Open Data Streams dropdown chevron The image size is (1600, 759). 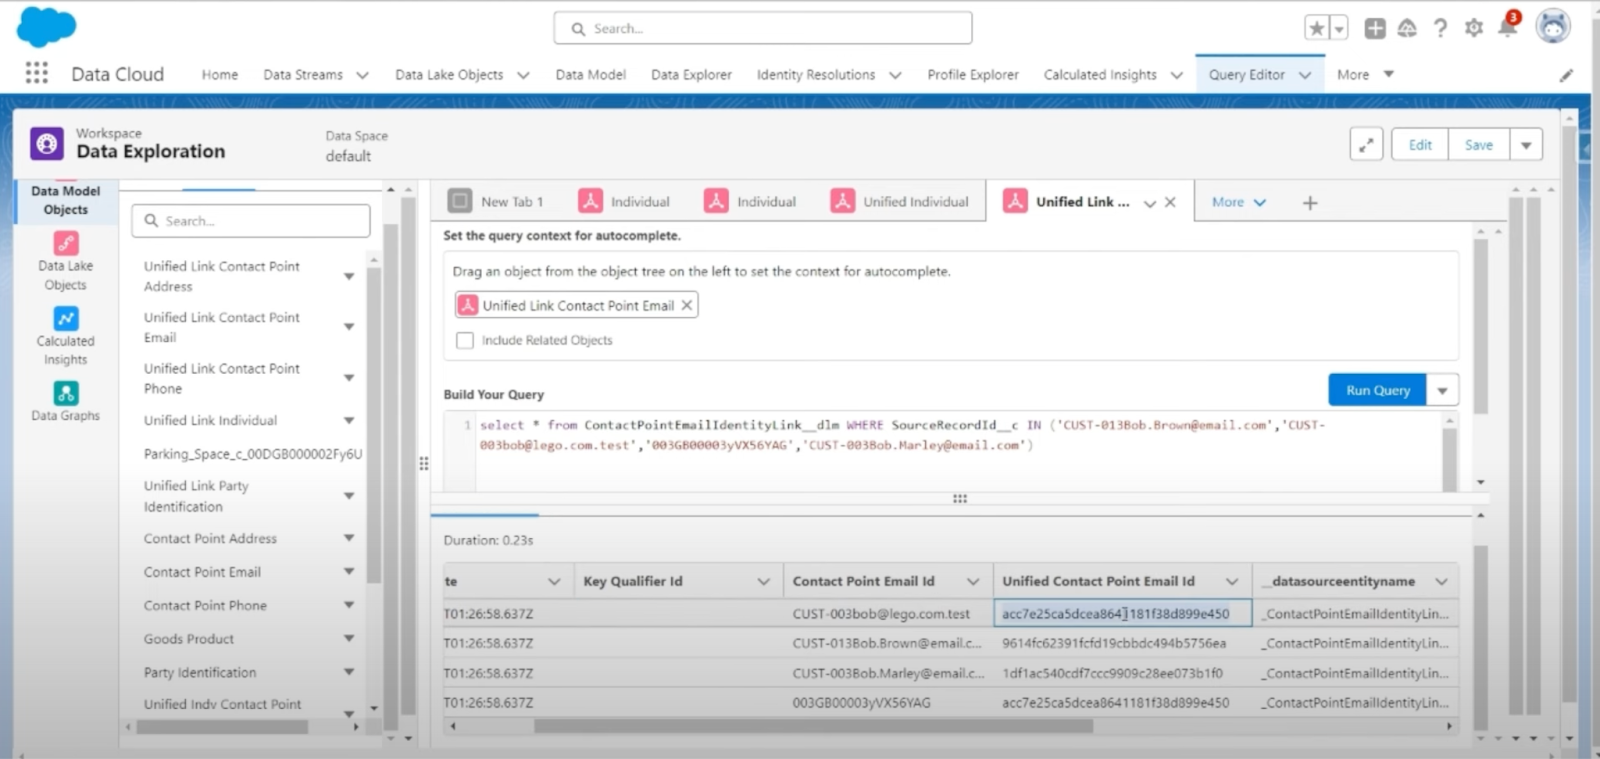(x=362, y=75)
